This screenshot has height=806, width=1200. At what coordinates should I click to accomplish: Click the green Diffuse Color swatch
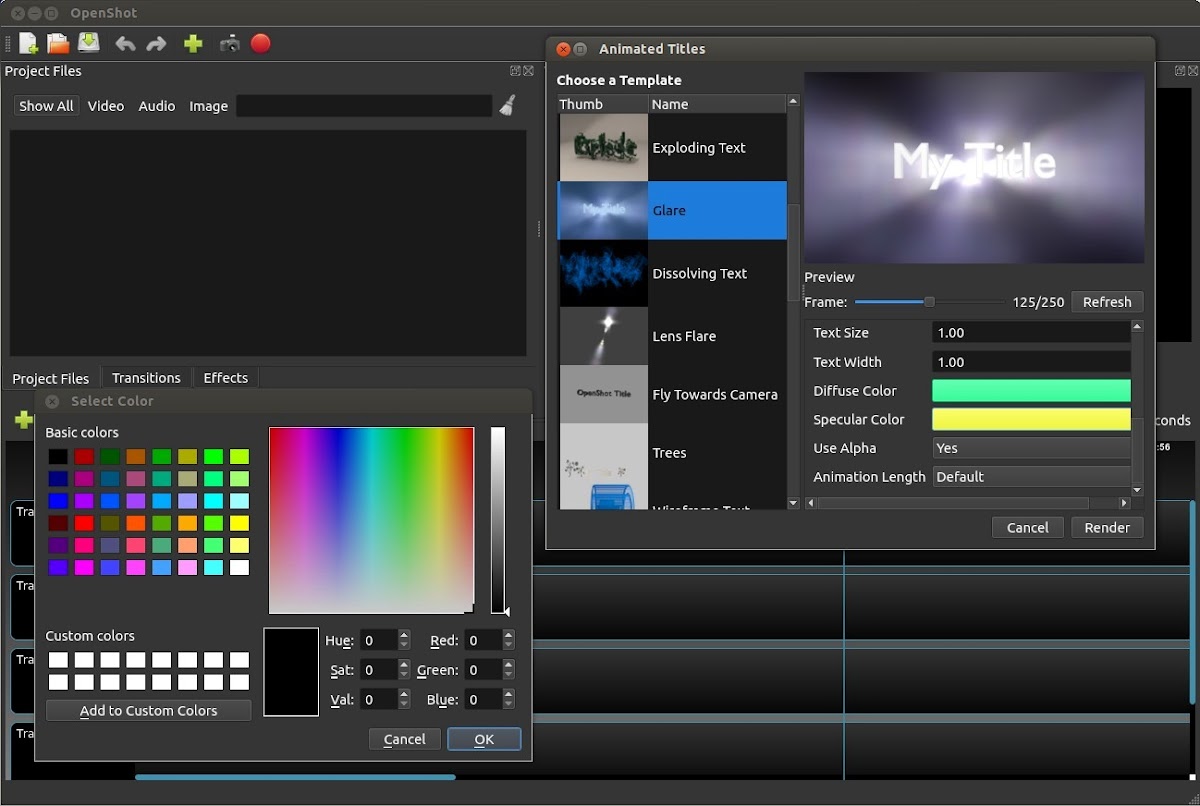coord(1031,391)
